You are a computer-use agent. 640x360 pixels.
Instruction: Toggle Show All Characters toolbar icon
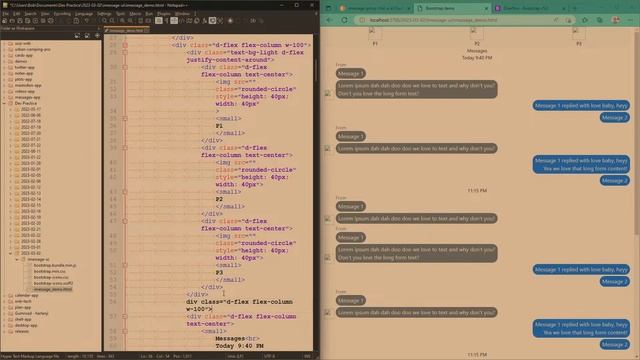[x=167, y=20]
